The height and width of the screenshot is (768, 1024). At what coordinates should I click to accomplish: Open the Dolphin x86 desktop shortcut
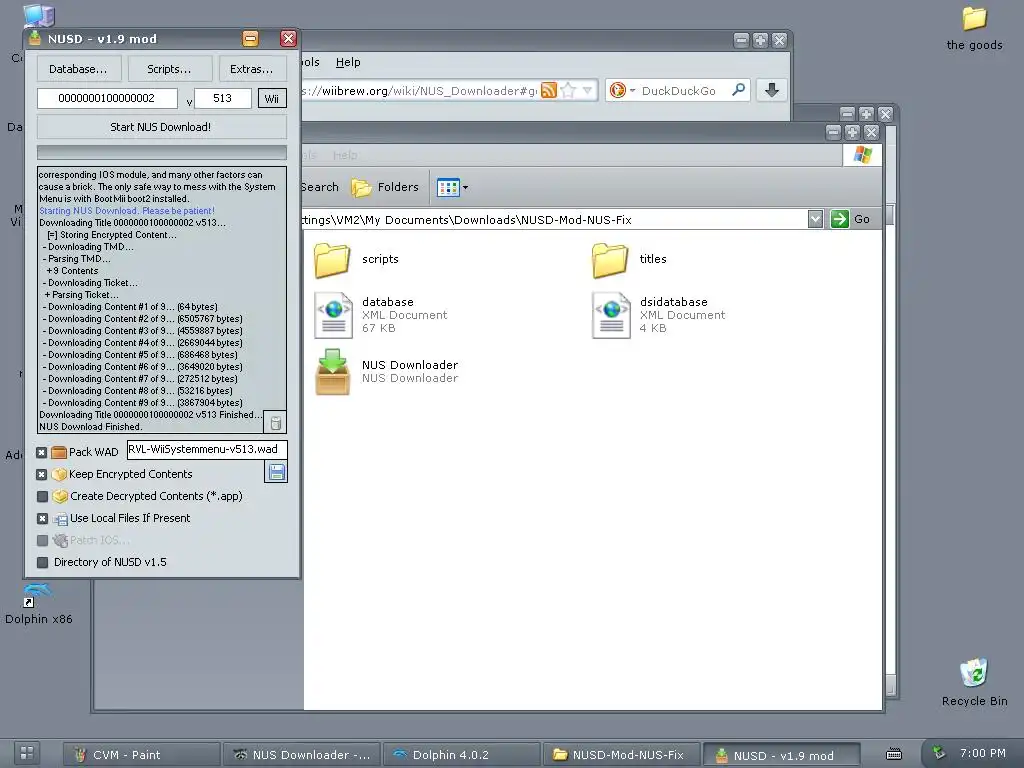point(38,604)
